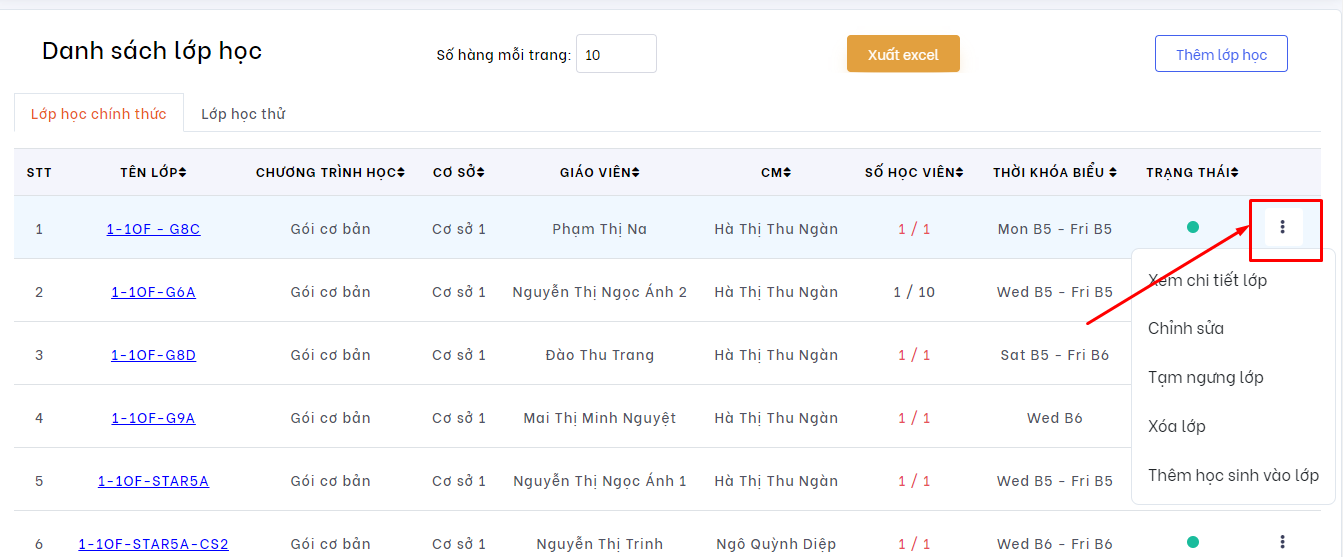1343x557 pixels.
Task: Select the Lớp học chính thức tab
Action: pos(98,114)
